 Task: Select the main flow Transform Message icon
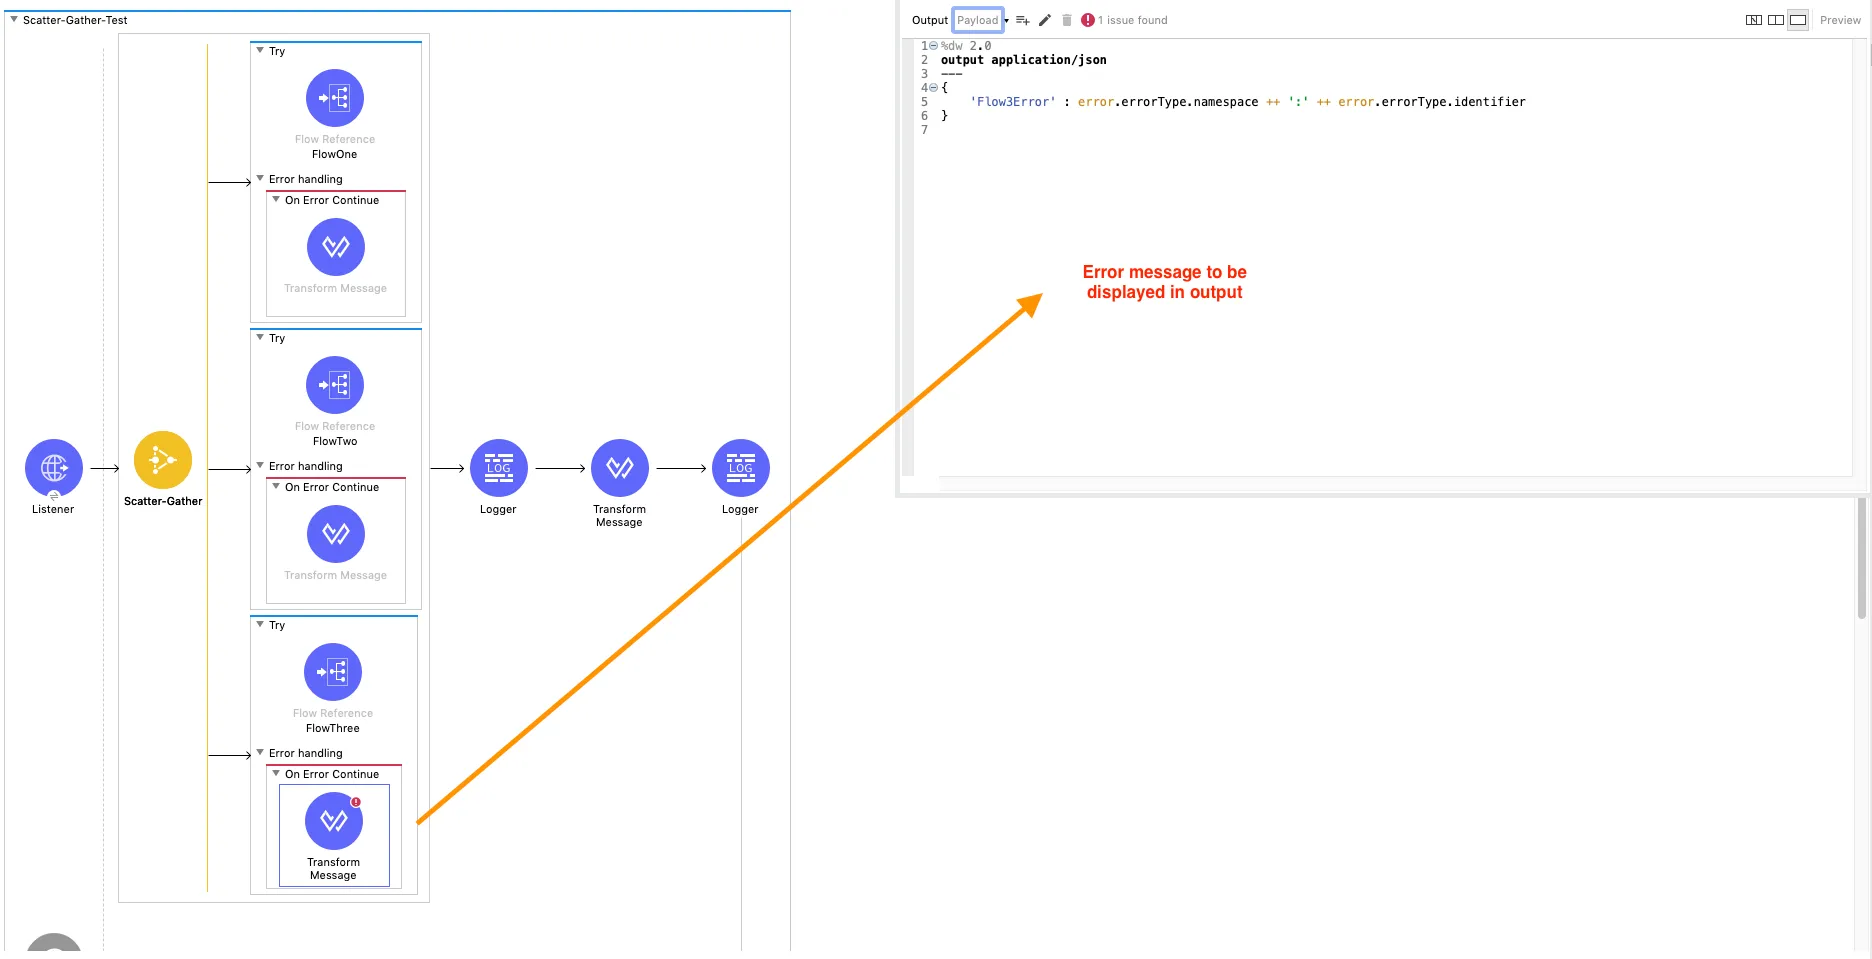point(620,467)
